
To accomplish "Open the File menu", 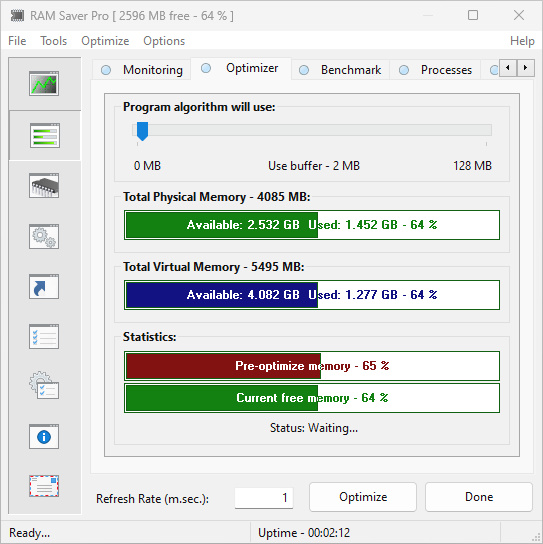I will (17, 41).
